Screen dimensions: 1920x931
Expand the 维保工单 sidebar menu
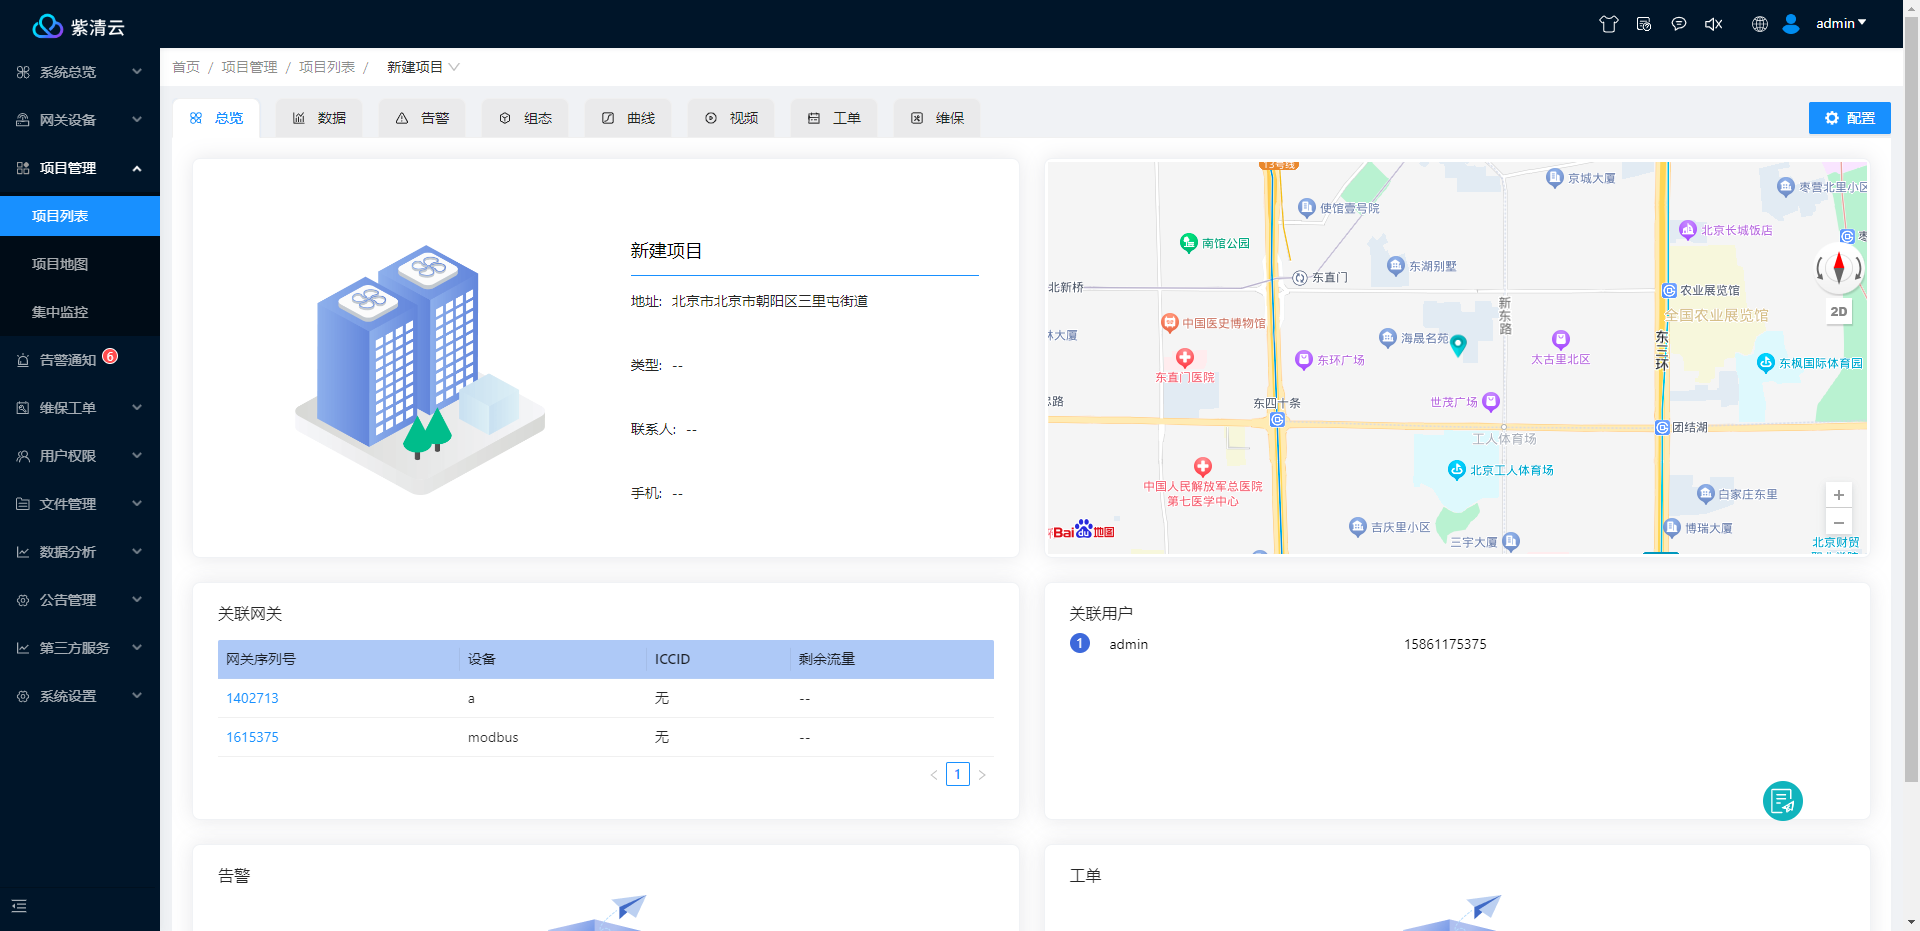pyautogui.click(x=80, y=408)
